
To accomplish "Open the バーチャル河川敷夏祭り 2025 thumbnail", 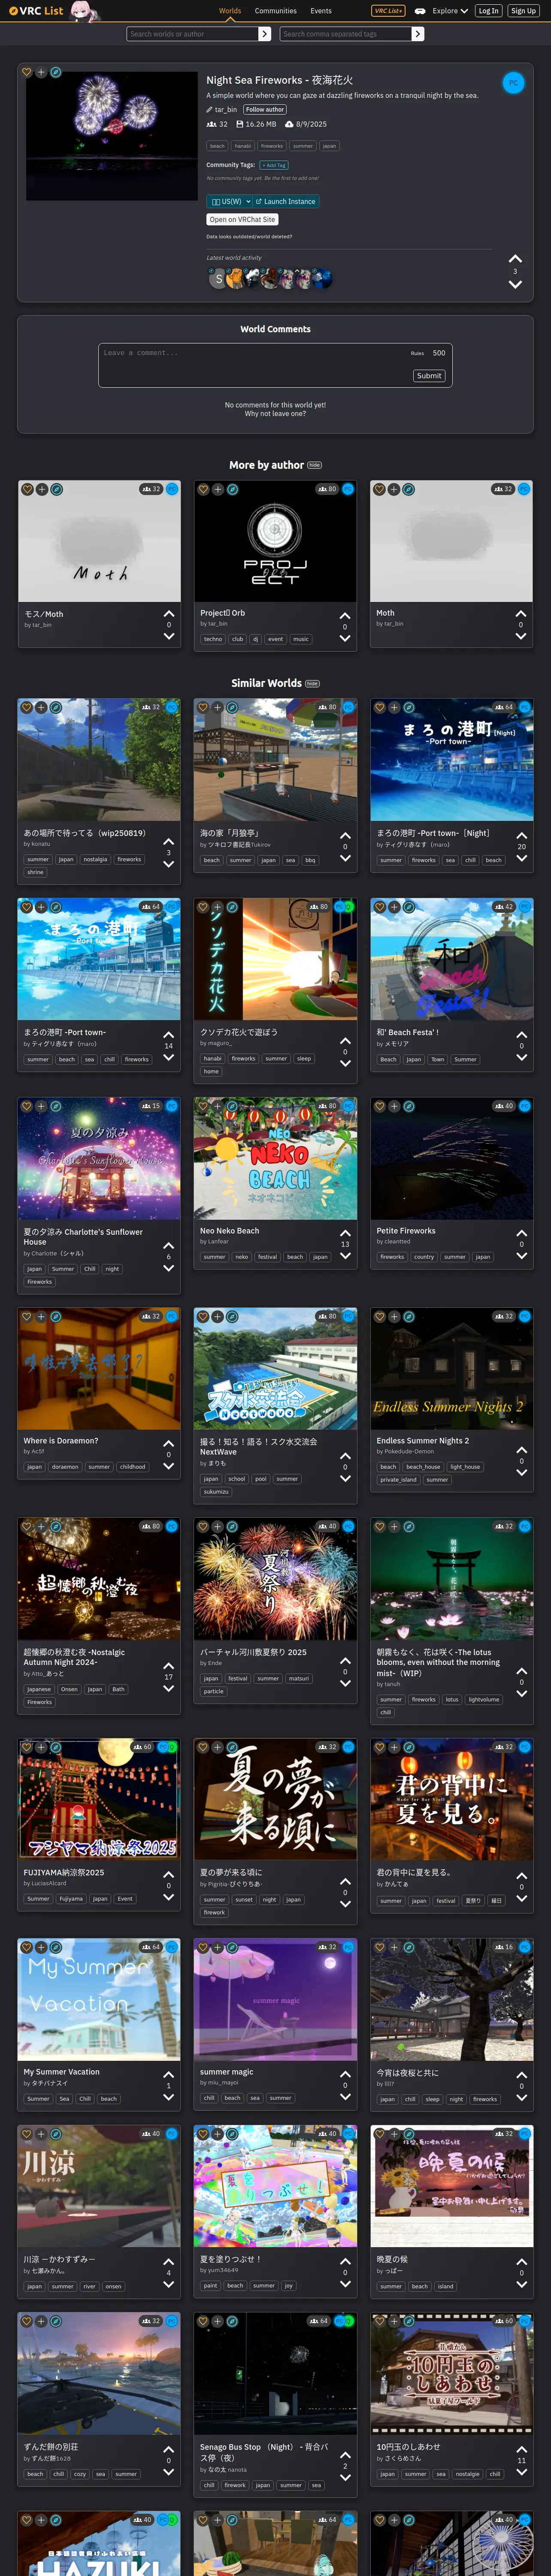I will coord(275,1579).
